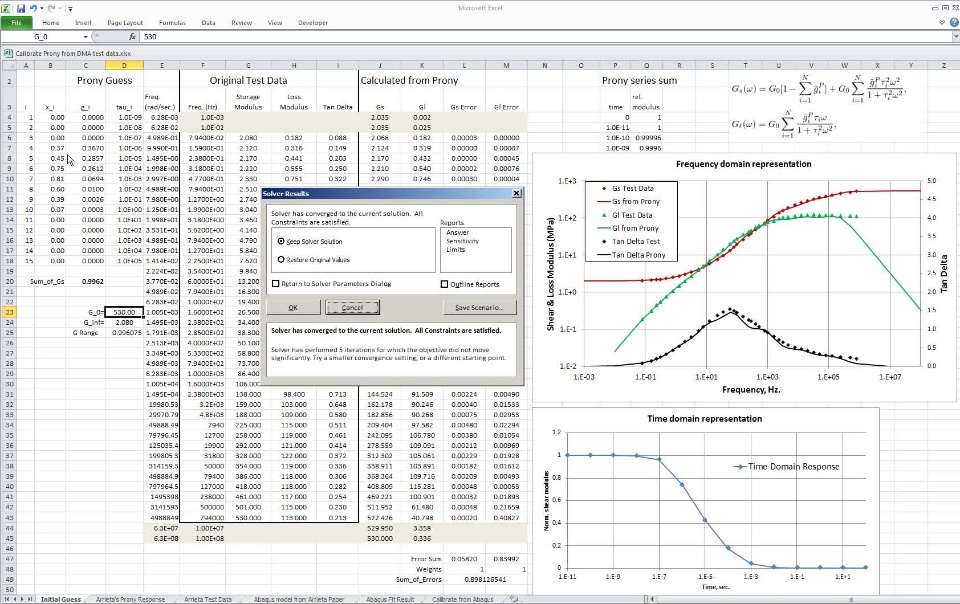Enable the Outline Reports checkbox
The height and width of the screenshot is (604, 960).
click(444, 284)
